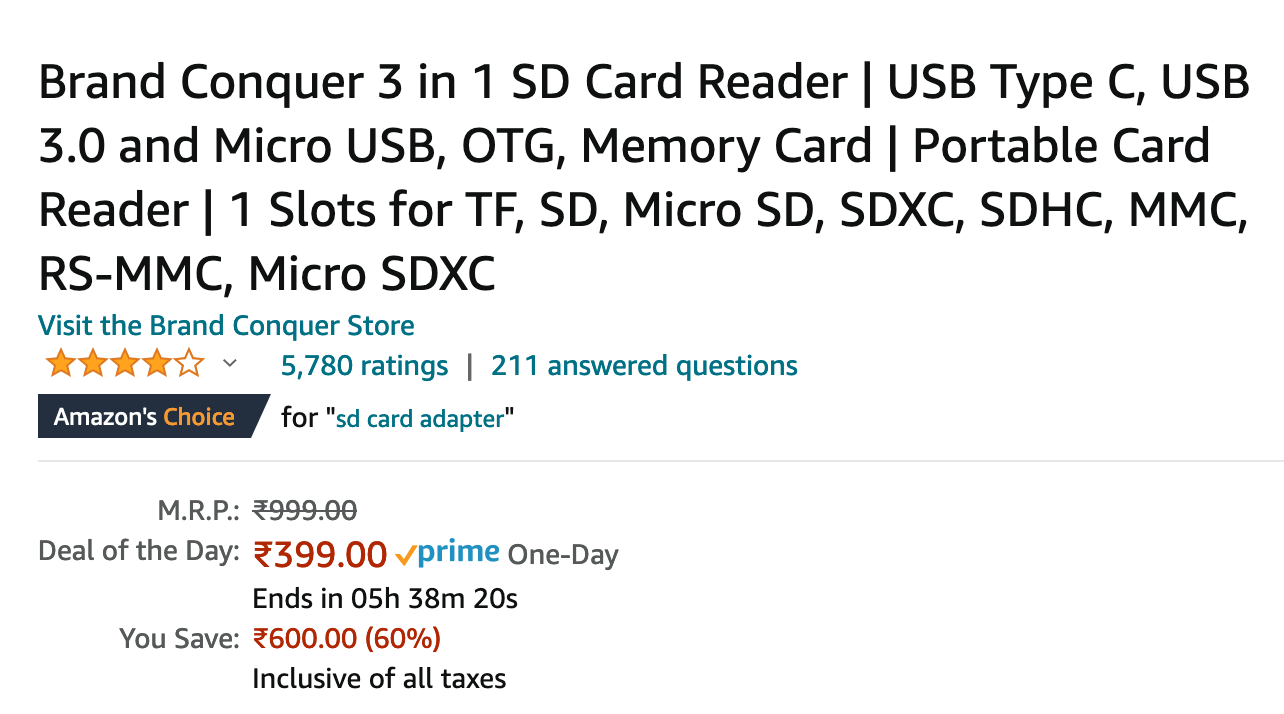Click the product title heading text
The height and width of the screenshot is (714, 1284).
(643, 178)
